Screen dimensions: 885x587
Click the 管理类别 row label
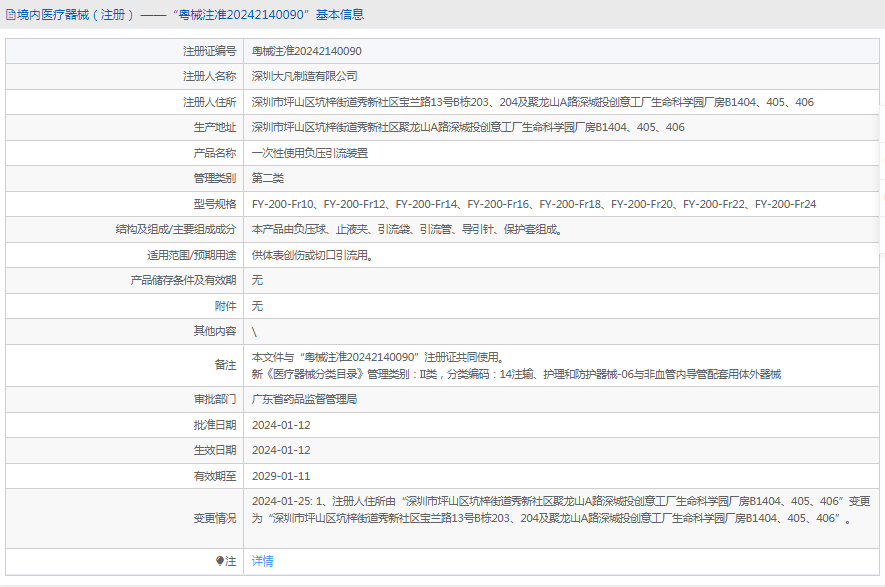point(215,178)
